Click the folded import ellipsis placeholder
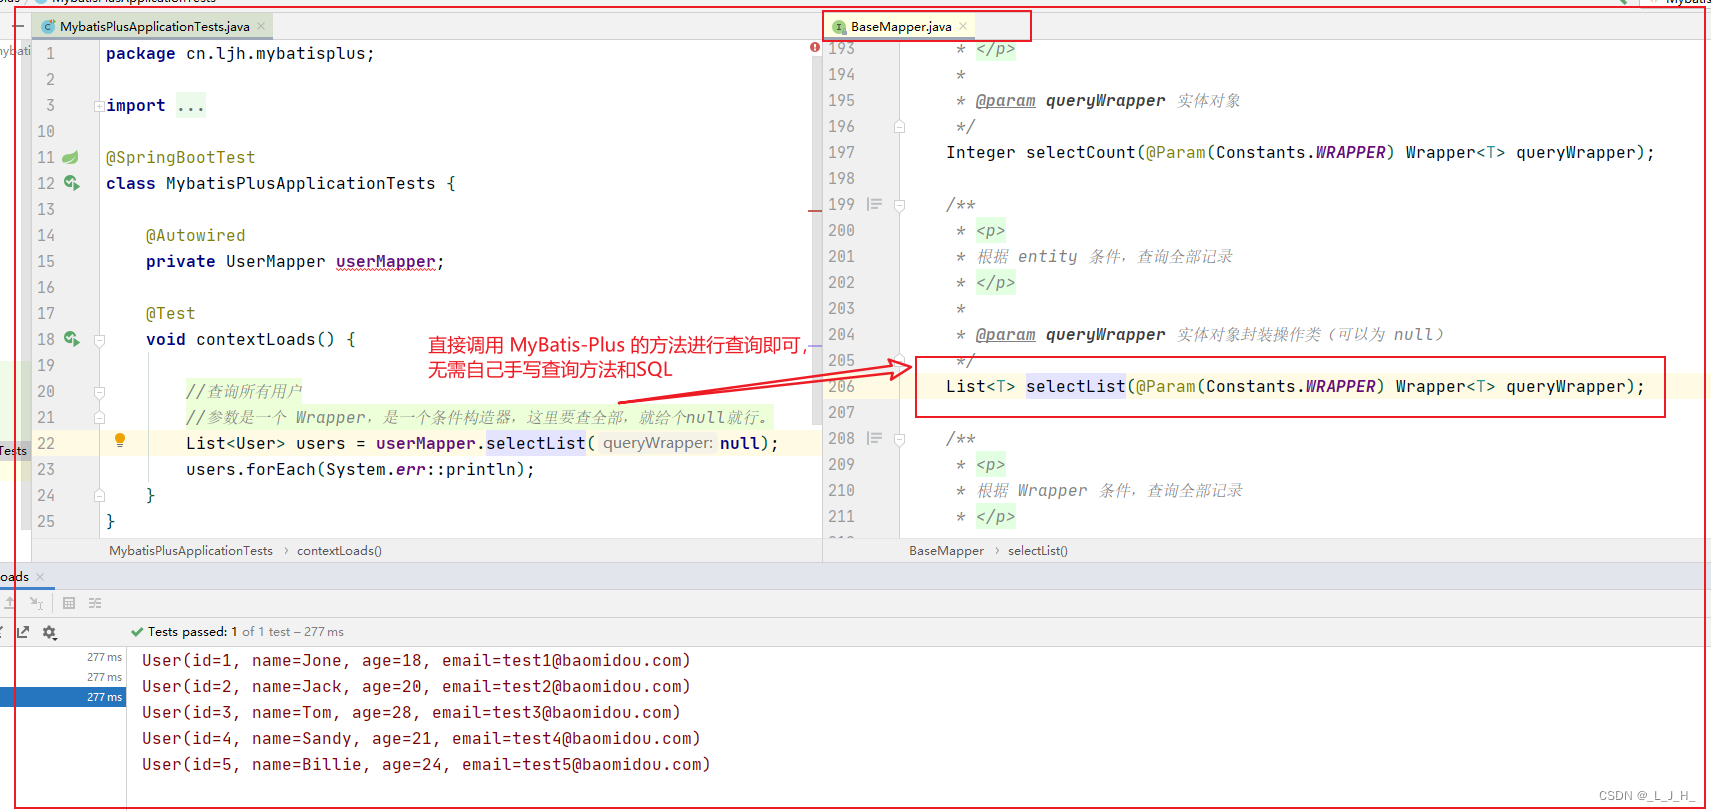Screen dimensions: 1711x811 (191, 106)
